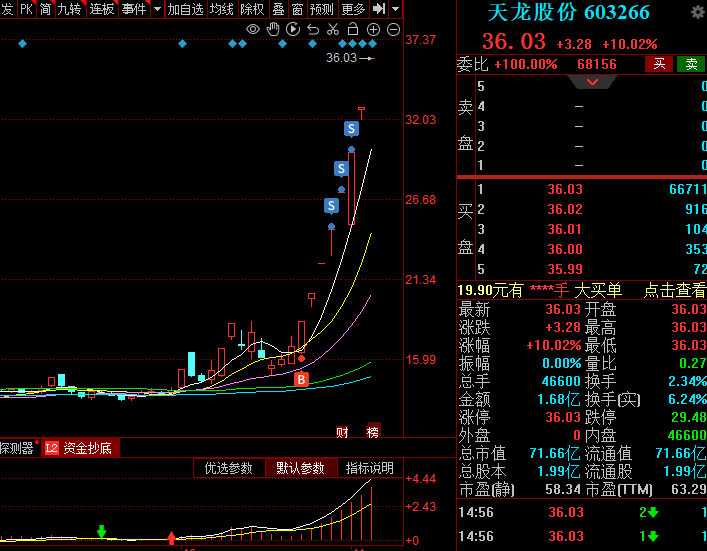Toggle the 简 simplified view button

point(46,9)
